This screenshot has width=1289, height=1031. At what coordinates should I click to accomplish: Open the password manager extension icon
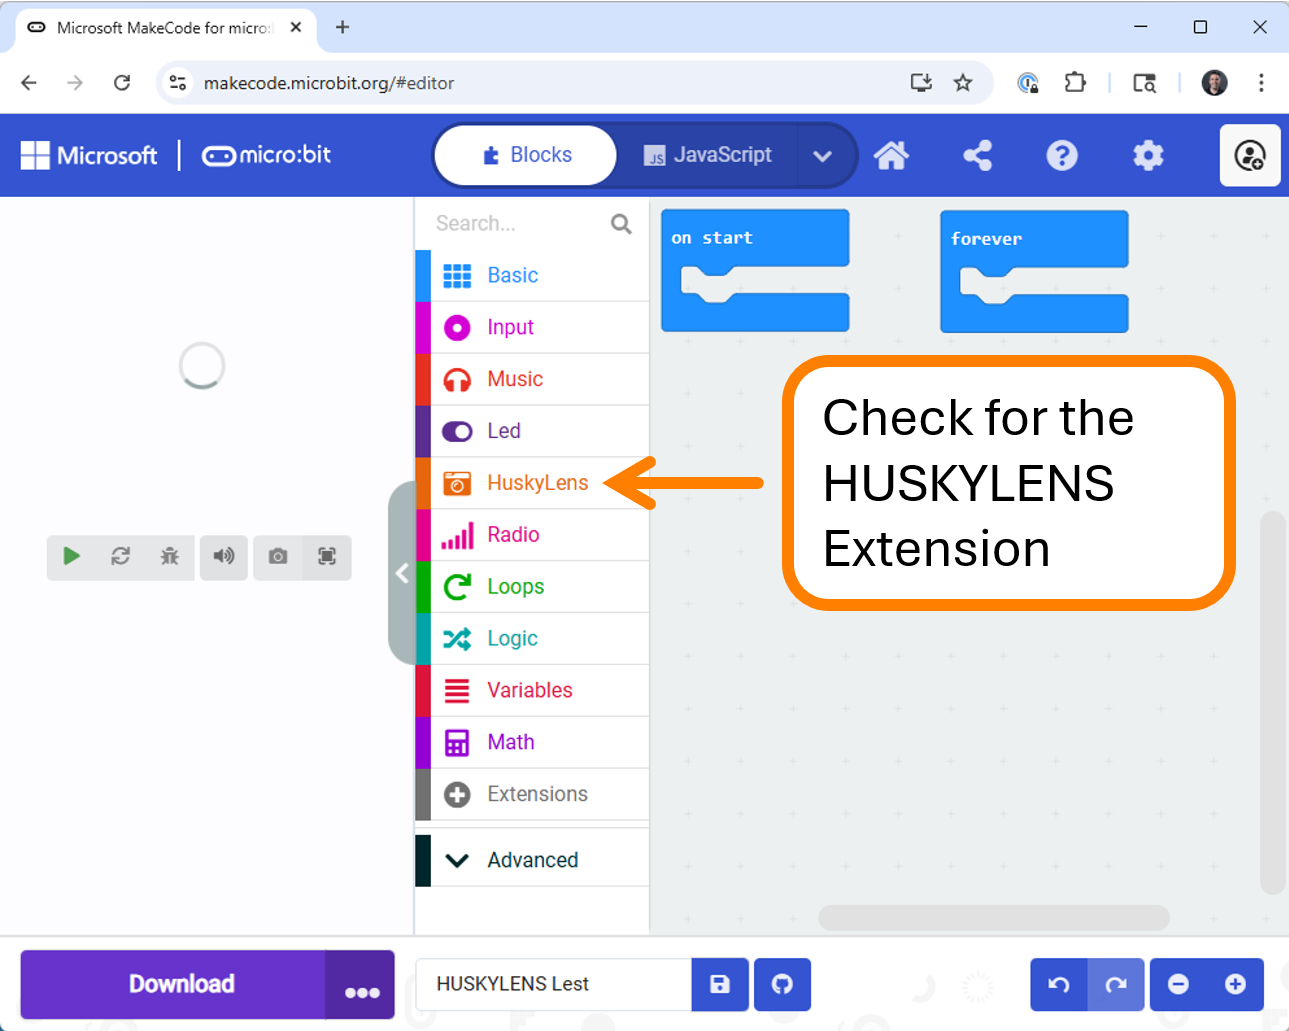coord(1028,83)
